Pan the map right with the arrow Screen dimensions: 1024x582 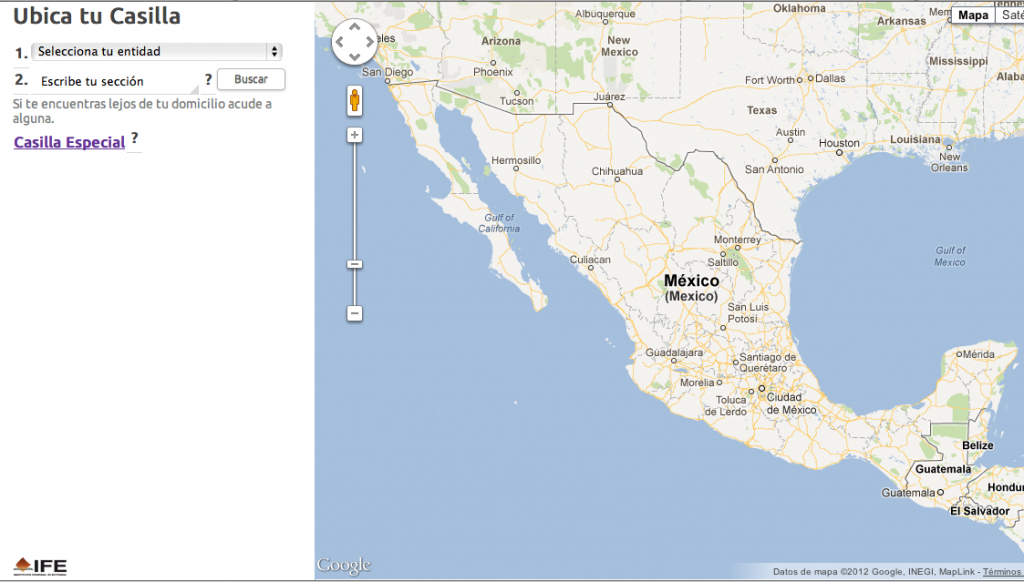click(x=369, y=42)
